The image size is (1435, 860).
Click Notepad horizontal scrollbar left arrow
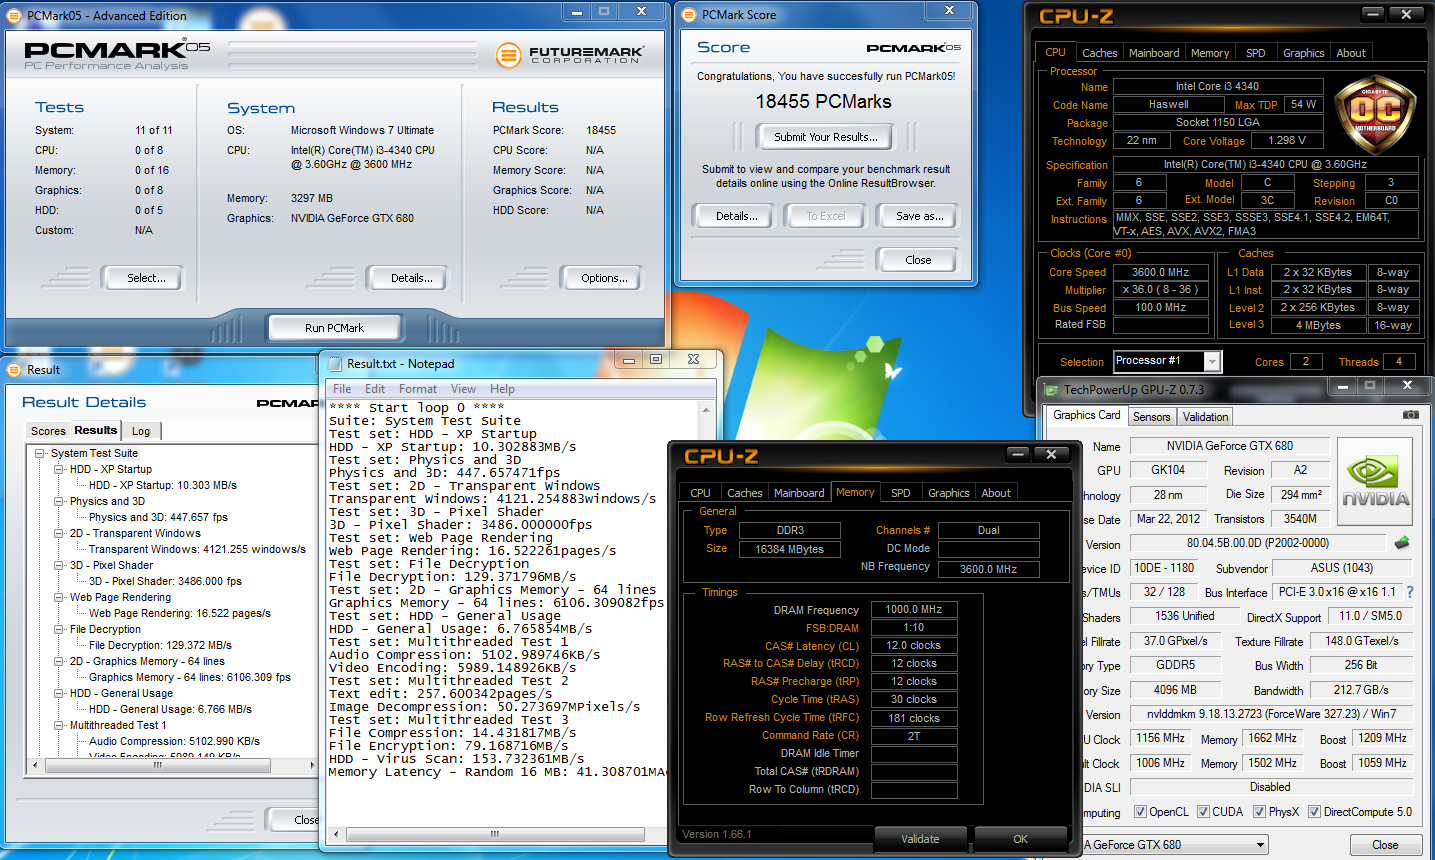335,834
